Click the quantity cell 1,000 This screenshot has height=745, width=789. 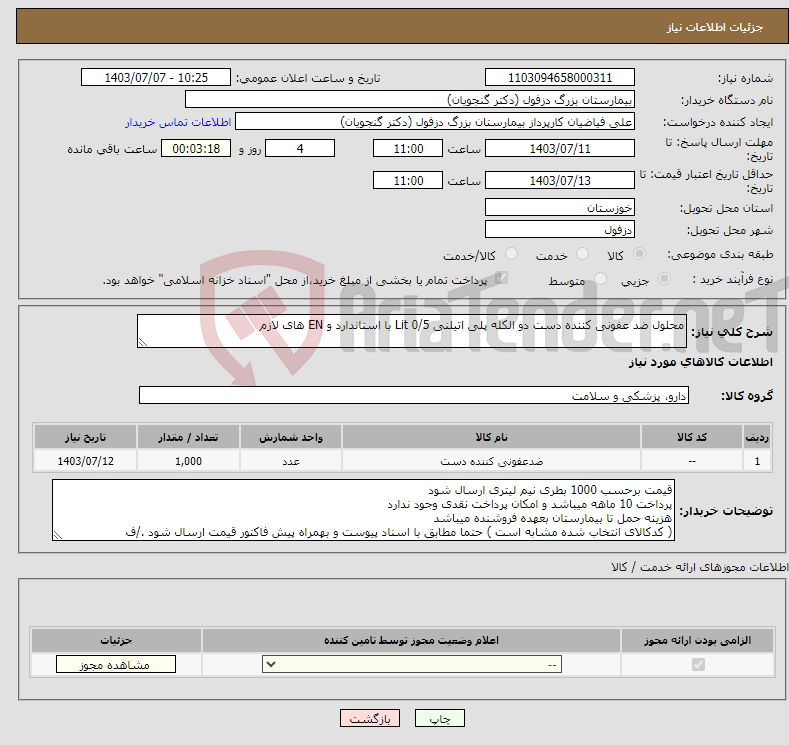pyautogui.click(x=188, y=461)
